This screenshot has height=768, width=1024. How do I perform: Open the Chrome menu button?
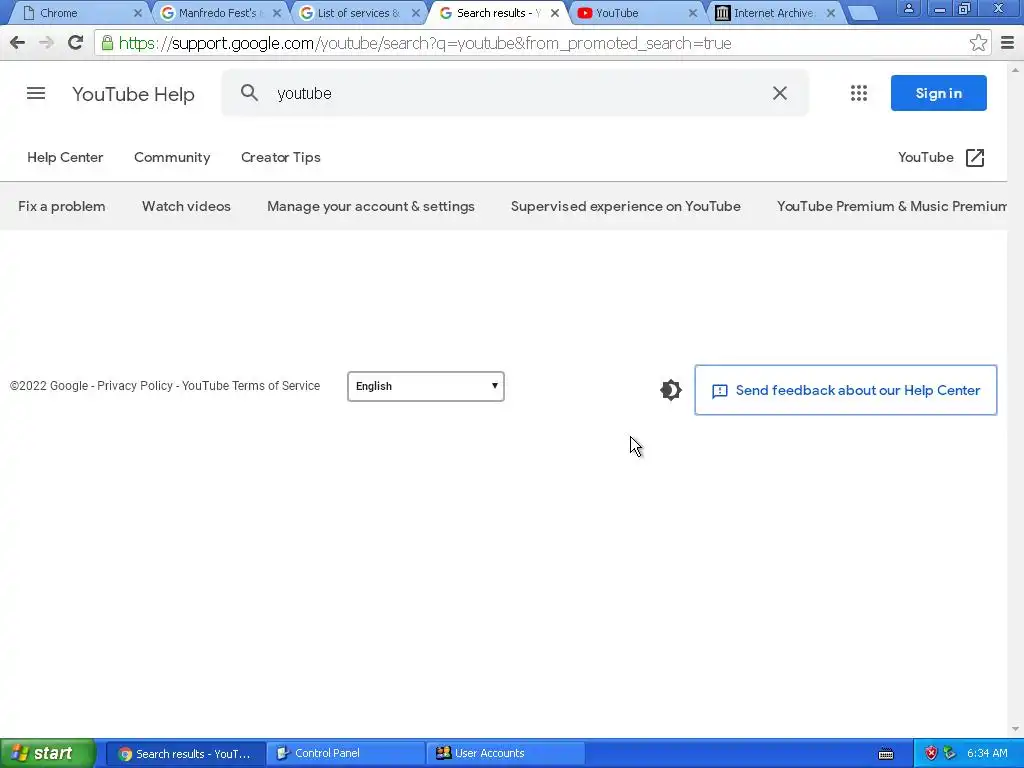(1008, 43)
